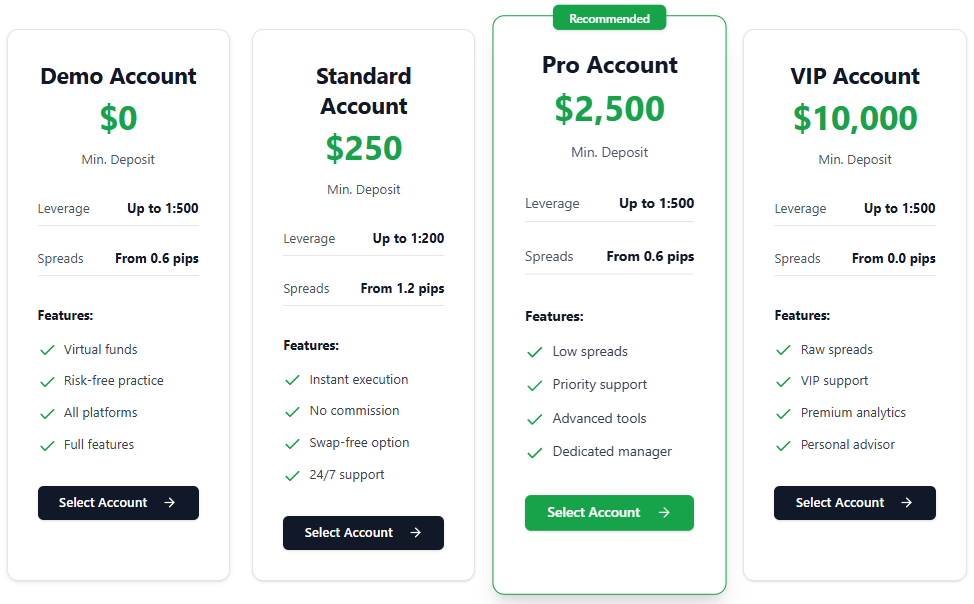Screen dimensions: 974x604
Task: Click the checkmark next to Personal advisor
Action: tap(784, 445)
